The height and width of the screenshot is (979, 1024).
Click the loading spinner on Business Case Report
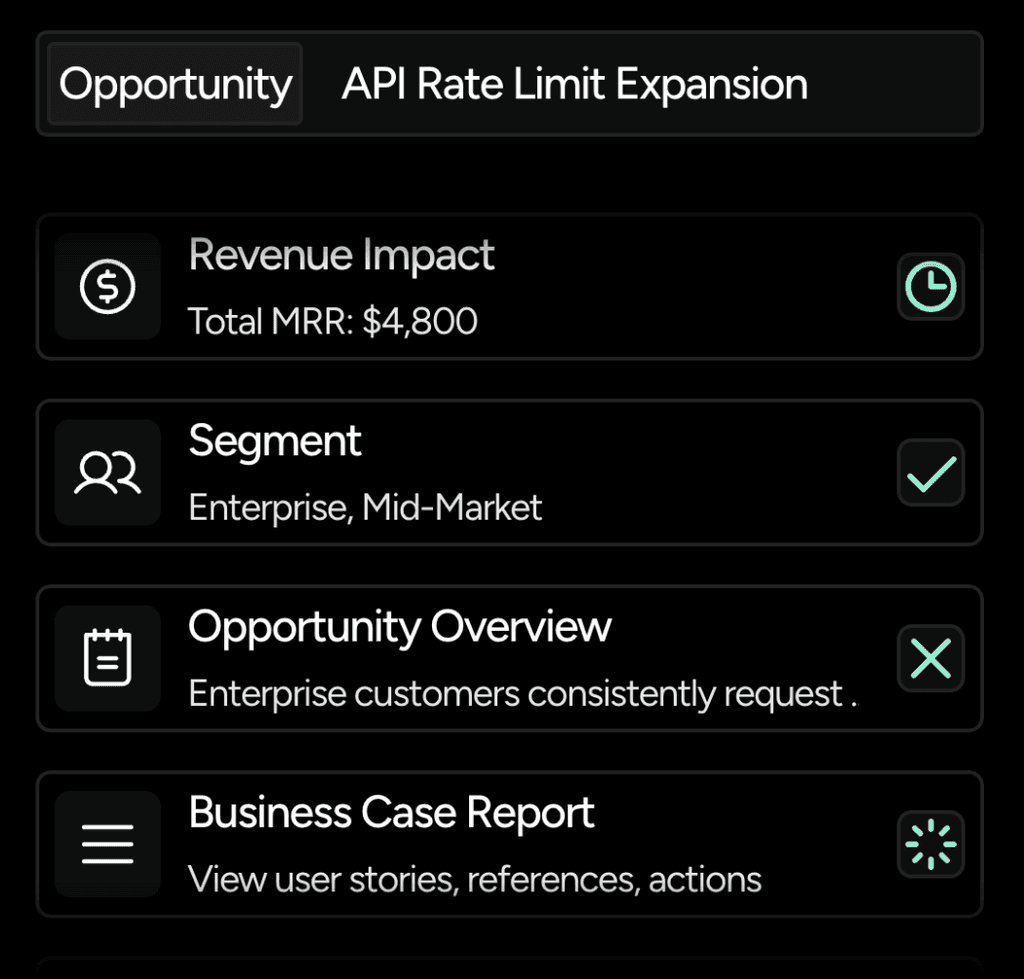(931, 844)
